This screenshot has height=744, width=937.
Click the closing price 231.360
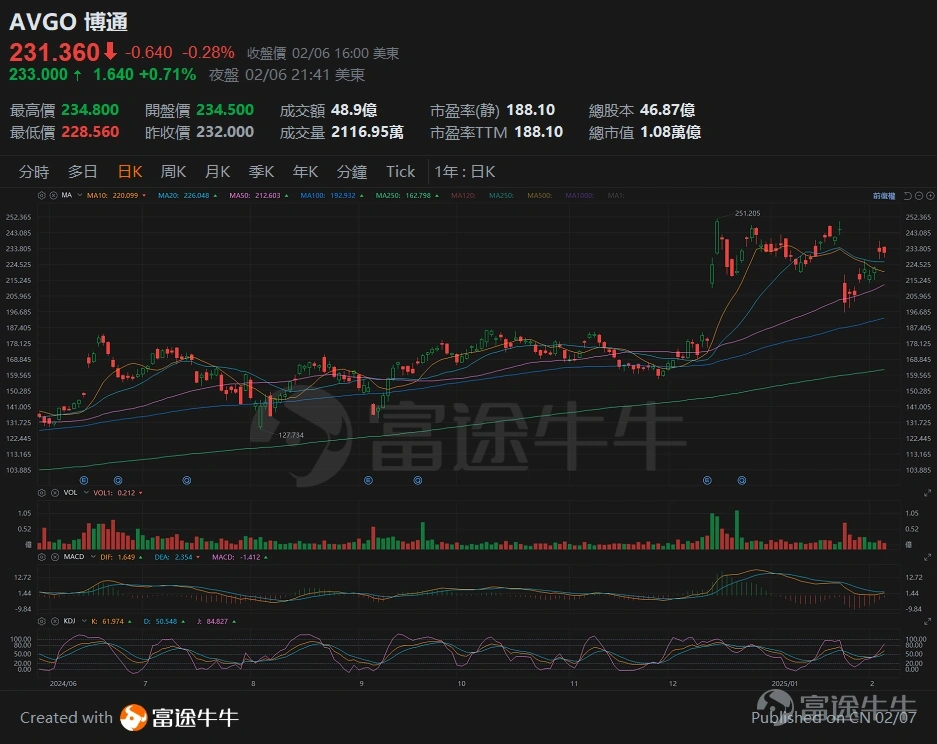click(x=54, y=53)
